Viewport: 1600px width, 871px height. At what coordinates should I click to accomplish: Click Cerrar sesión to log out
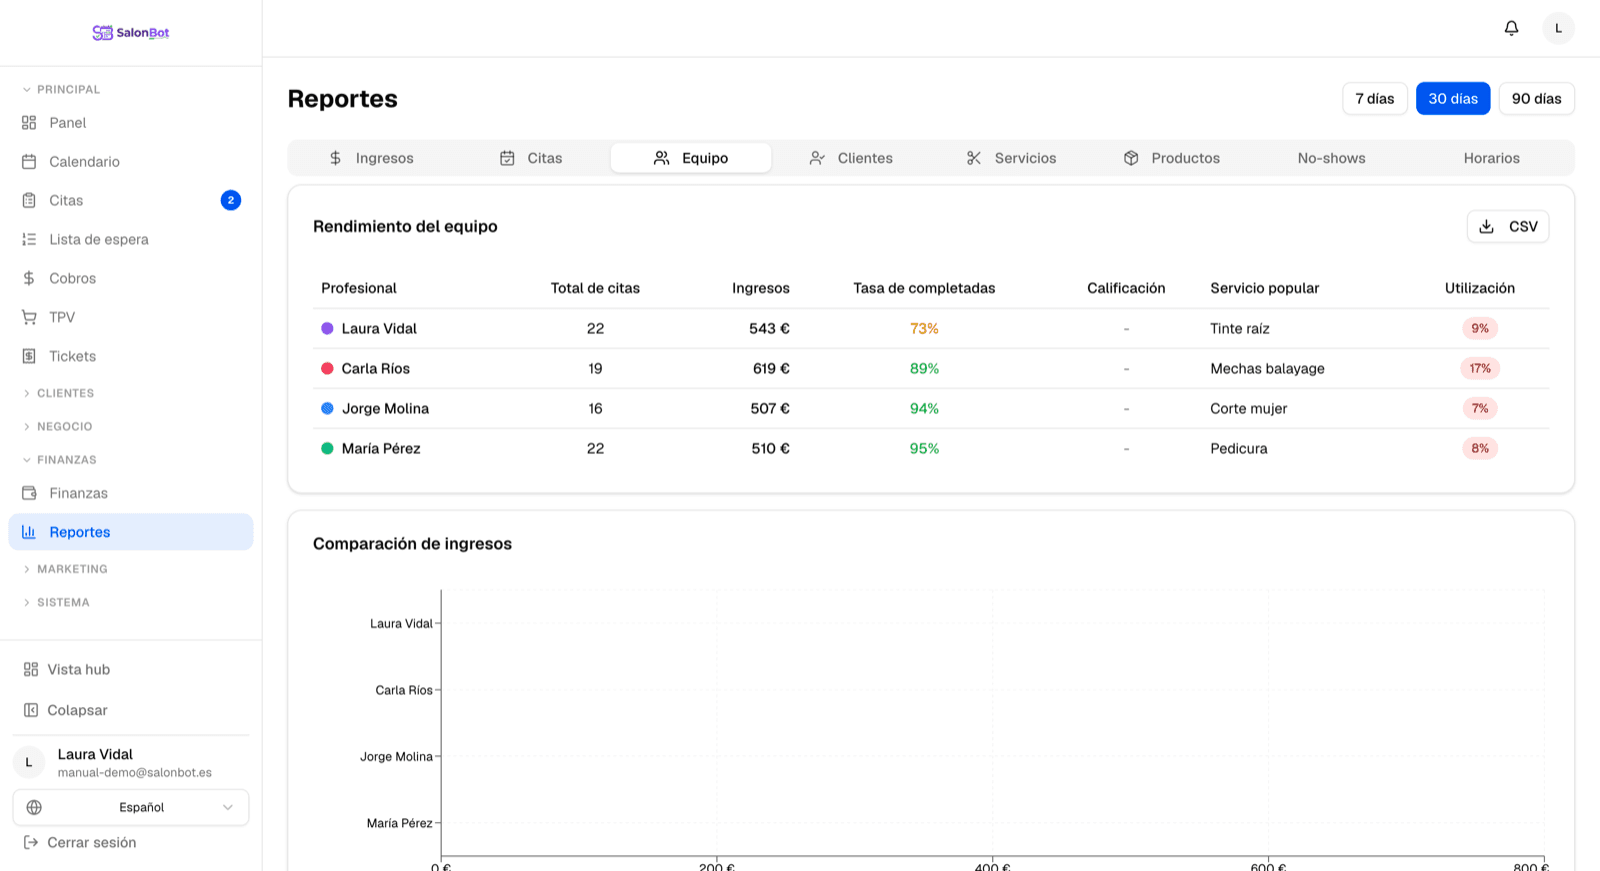131,843
